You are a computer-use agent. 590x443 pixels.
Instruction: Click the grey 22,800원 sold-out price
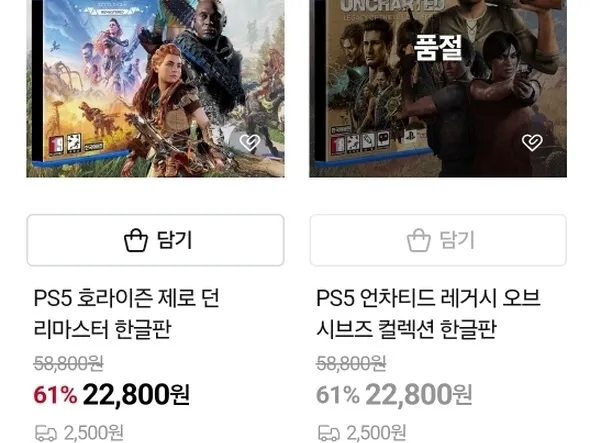click(x=418, y=394)
